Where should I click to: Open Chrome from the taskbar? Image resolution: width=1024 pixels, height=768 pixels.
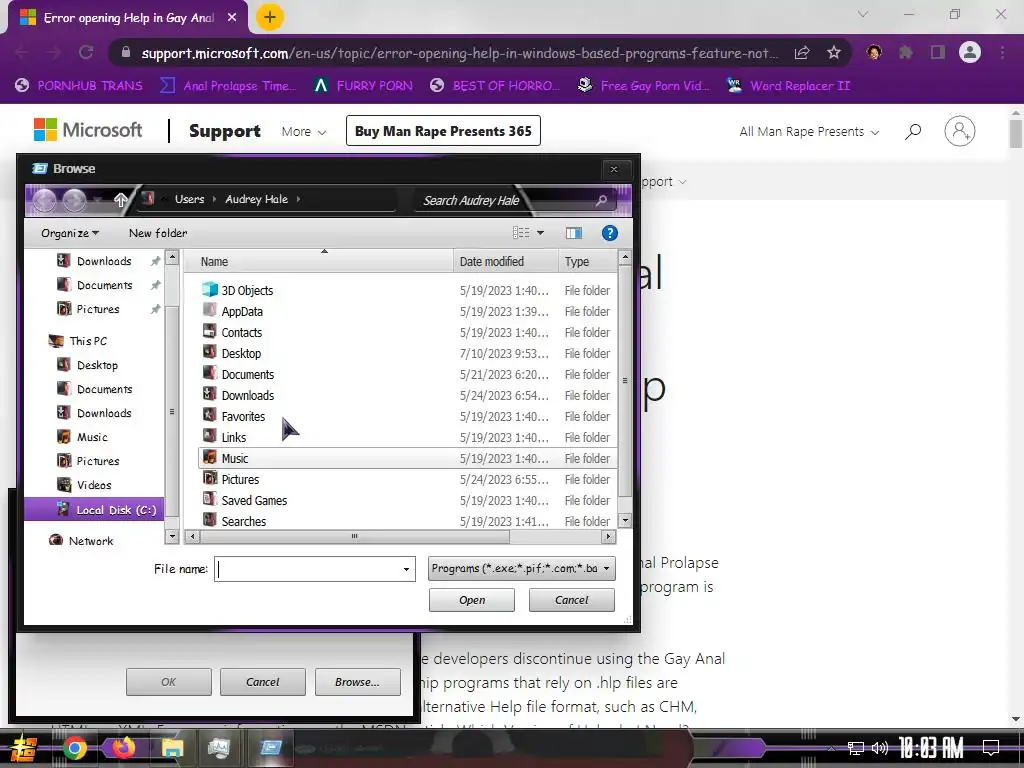click(74, 748)
